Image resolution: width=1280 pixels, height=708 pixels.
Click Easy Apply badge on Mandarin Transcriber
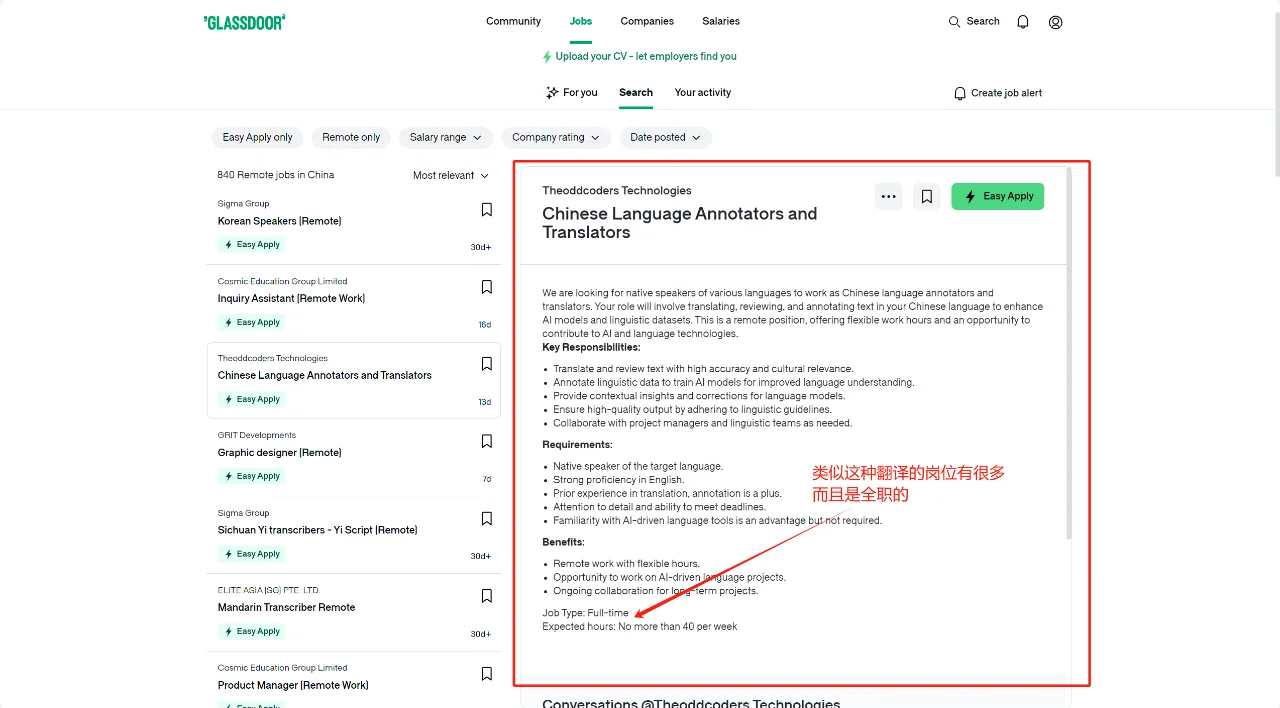coord(251,632)
